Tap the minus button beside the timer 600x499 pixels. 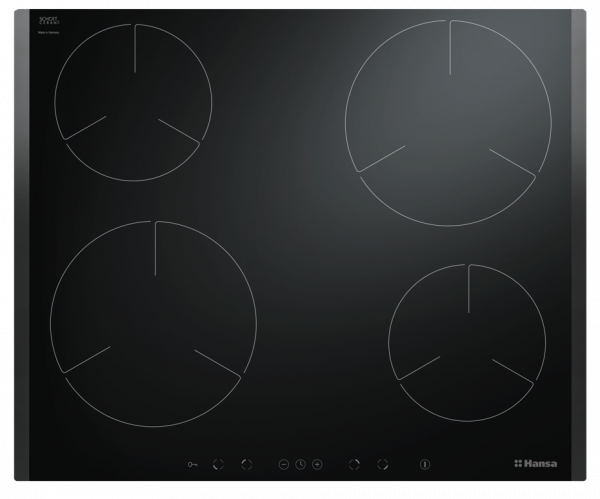coord(284,464)
